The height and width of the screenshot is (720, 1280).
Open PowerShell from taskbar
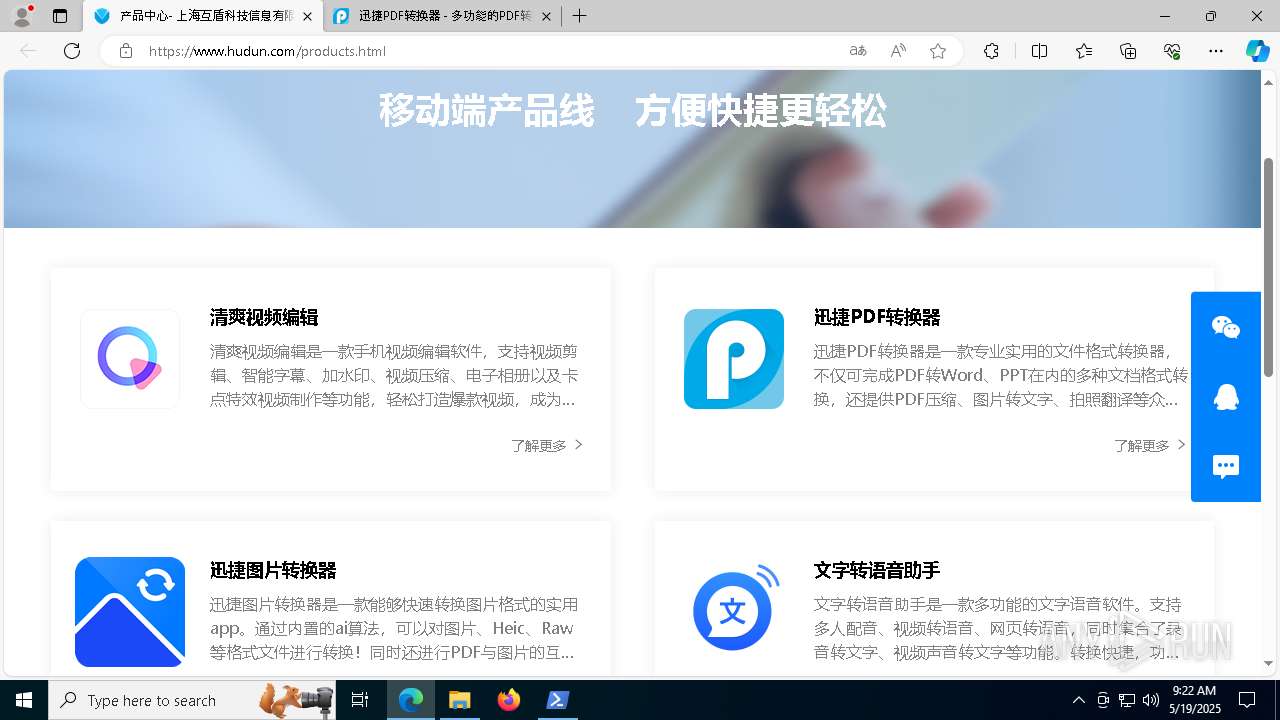(558, 700)
